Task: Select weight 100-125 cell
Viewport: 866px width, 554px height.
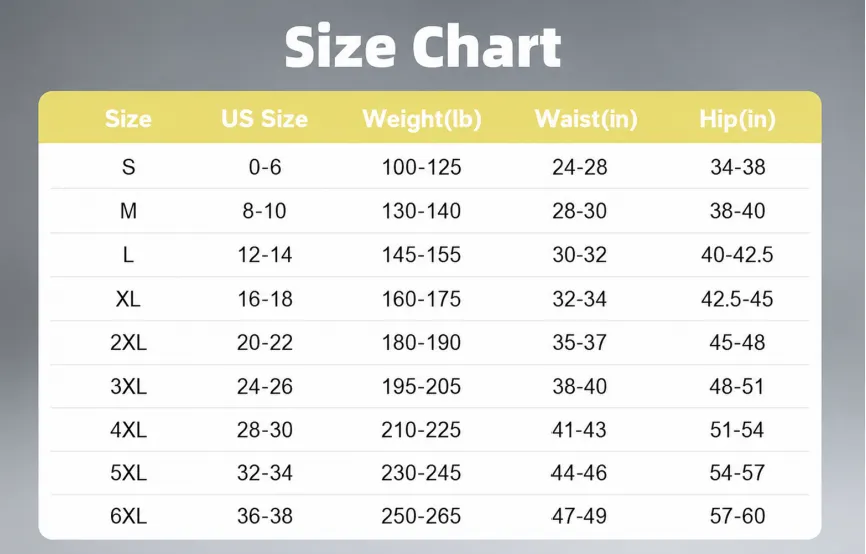Action: click(x=421, y=167)
